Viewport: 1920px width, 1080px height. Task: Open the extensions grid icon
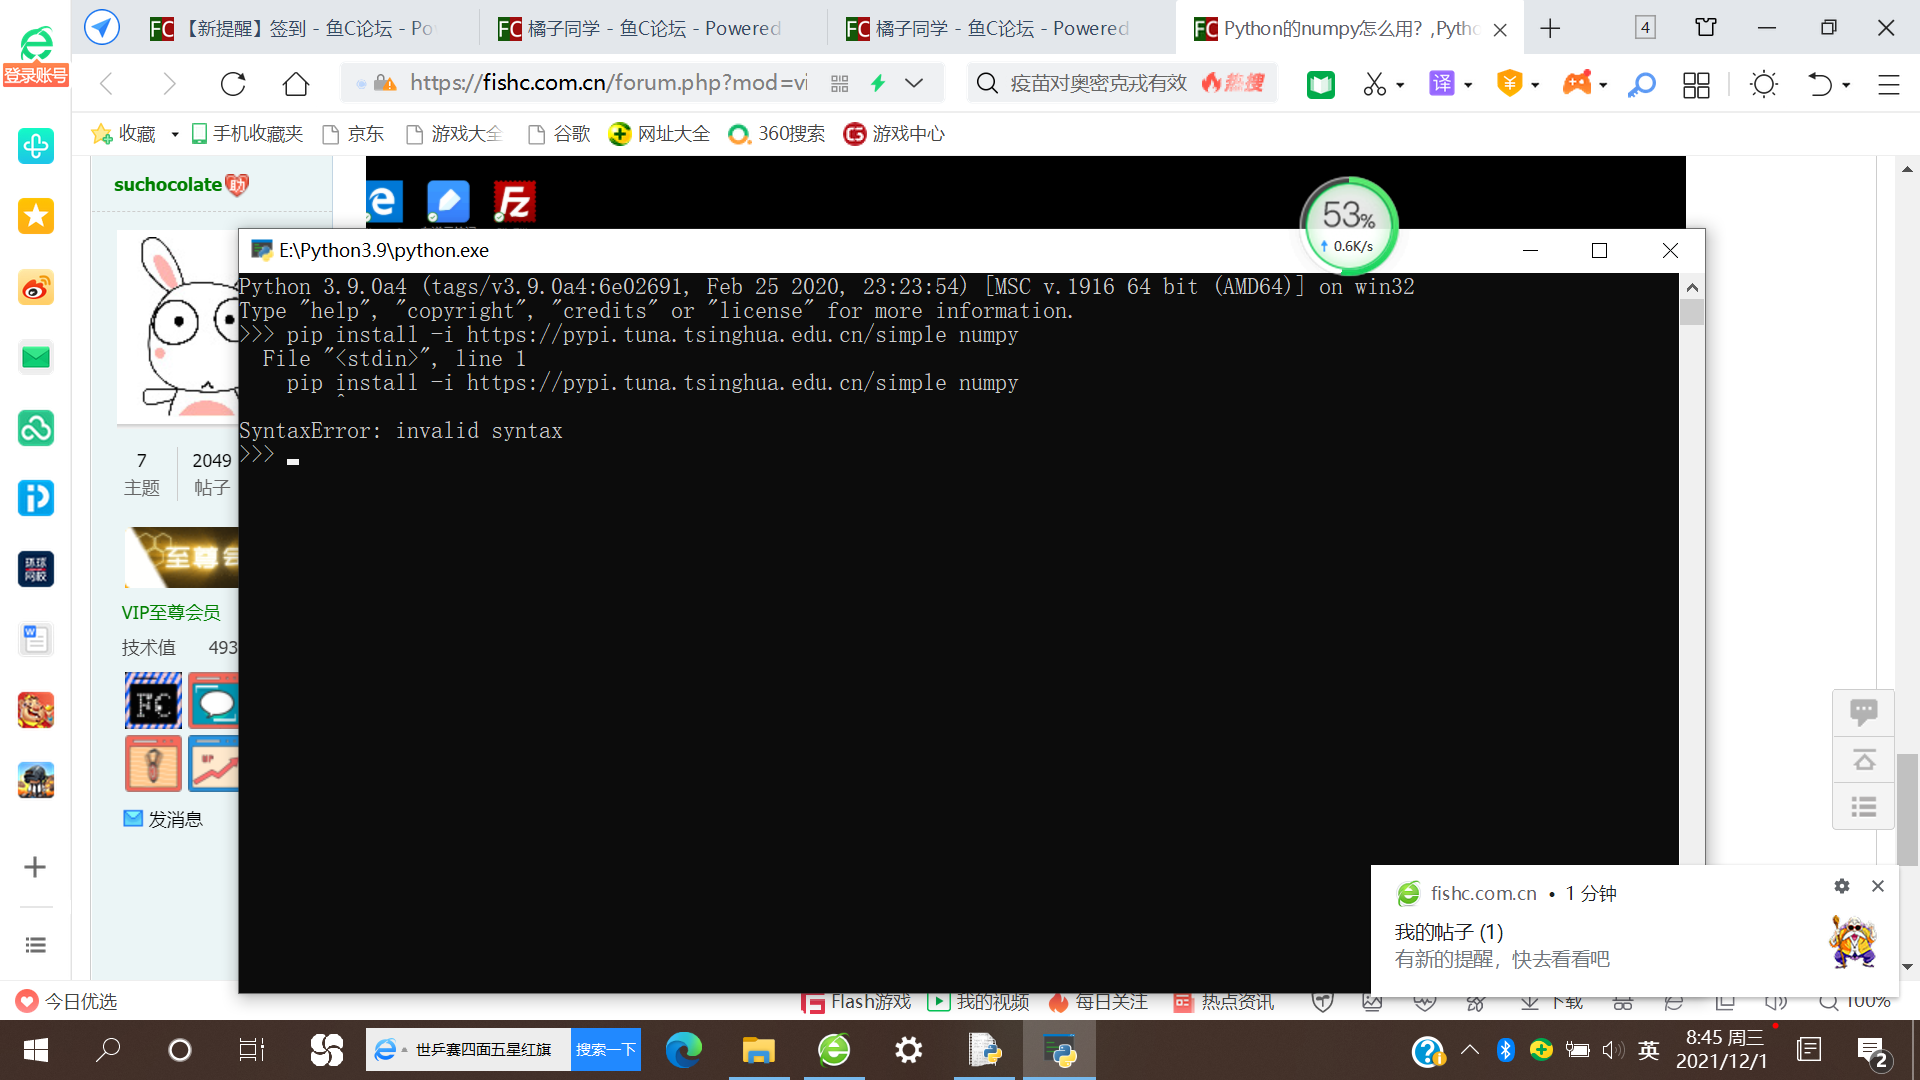click(1696, 85)
